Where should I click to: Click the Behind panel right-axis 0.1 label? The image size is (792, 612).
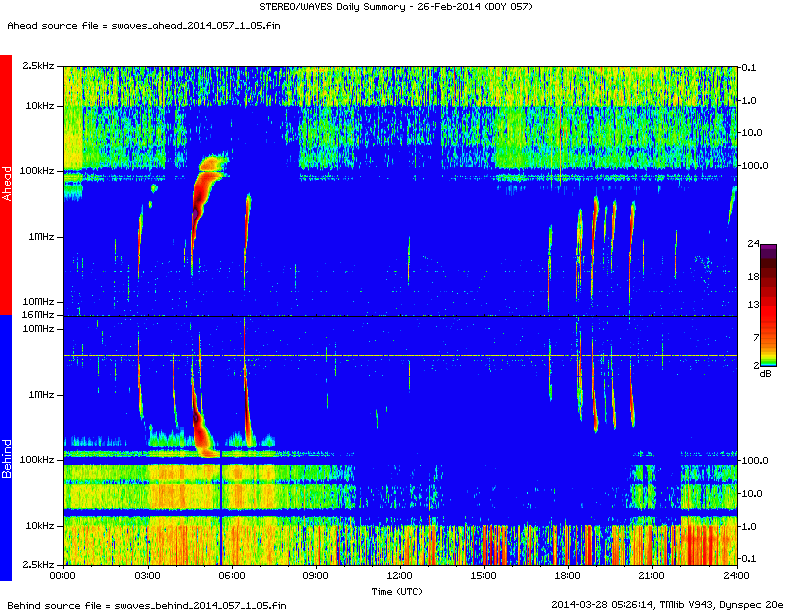[x=749, y=558]
